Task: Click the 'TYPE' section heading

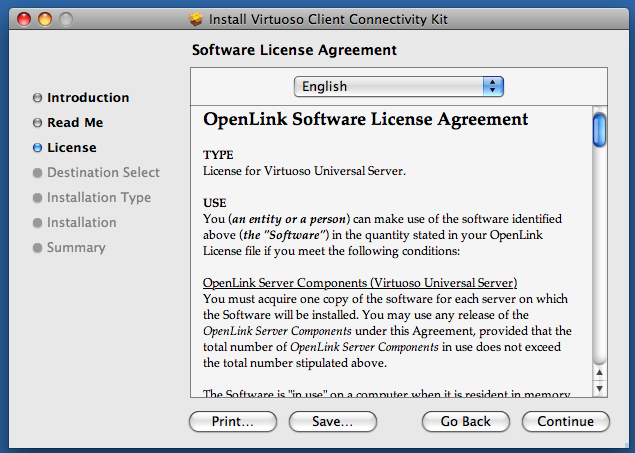Action: tap(218, 155)
